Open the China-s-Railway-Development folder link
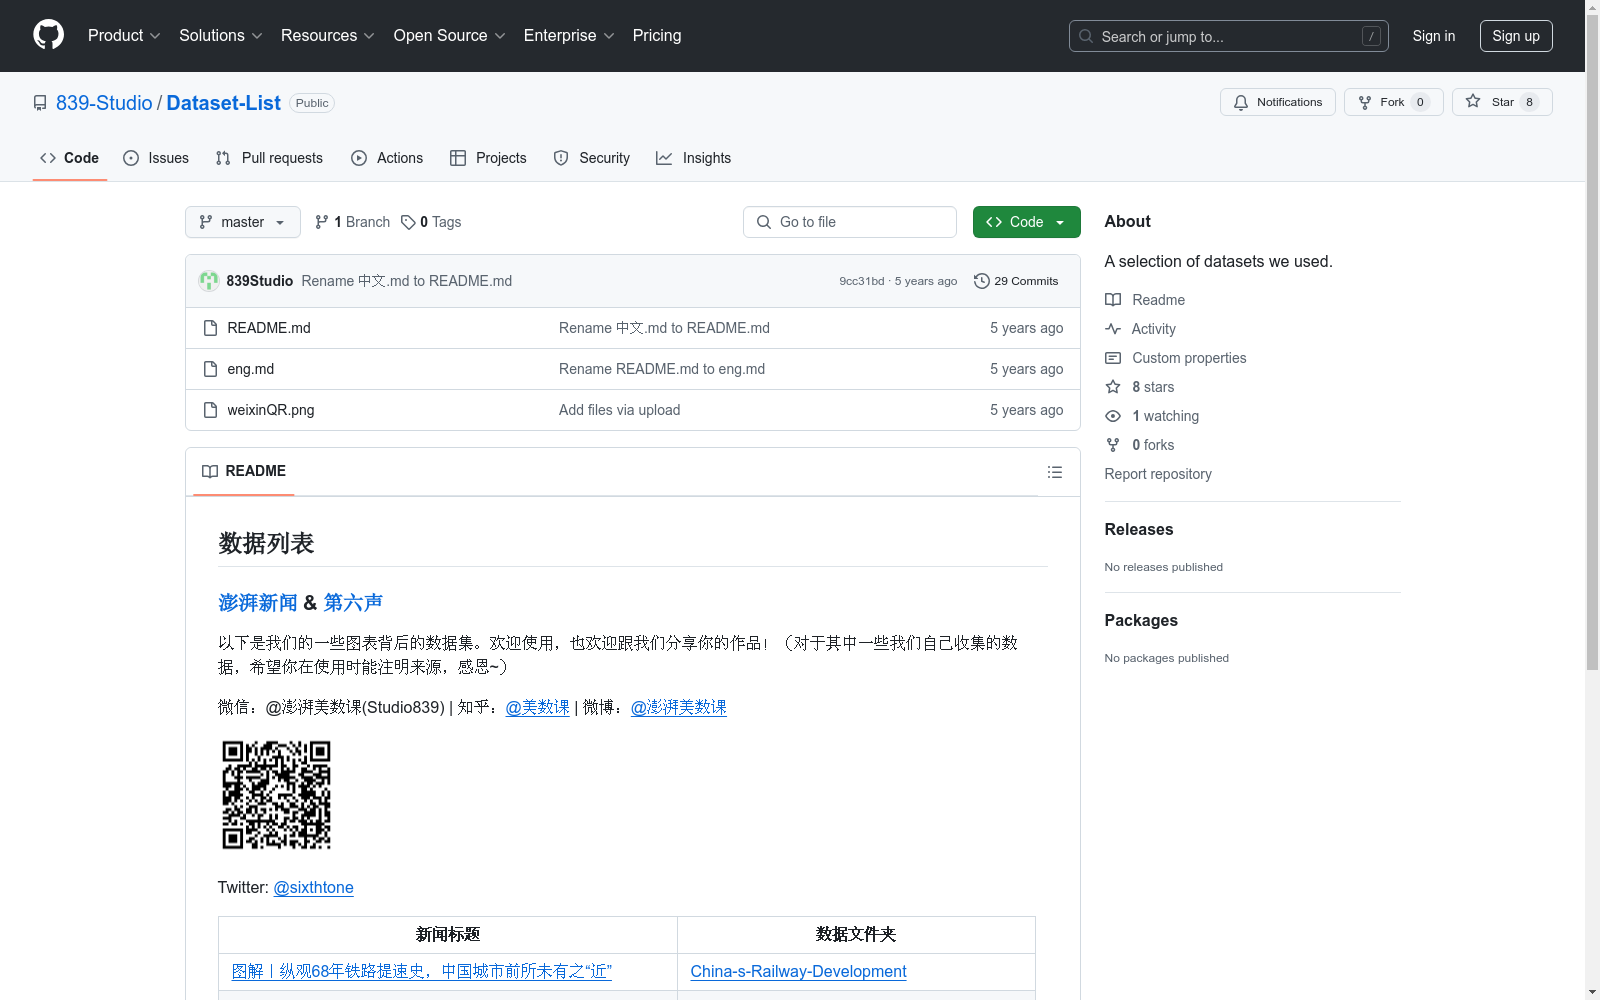Image resolution: width=1600 pixels, height=1000 pixels. (798, 971)
